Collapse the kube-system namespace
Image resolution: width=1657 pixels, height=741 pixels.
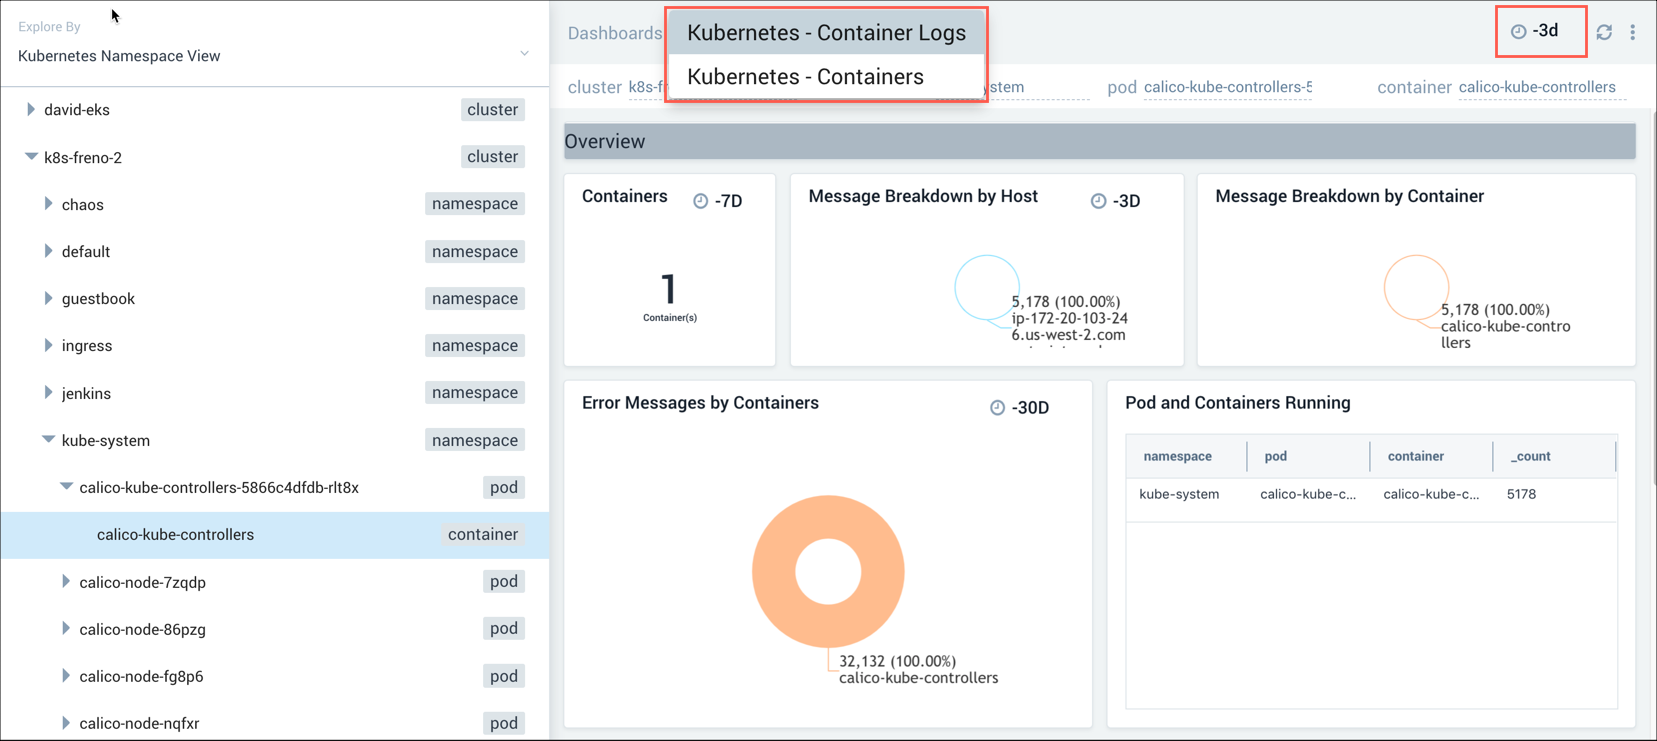[48, 440]
